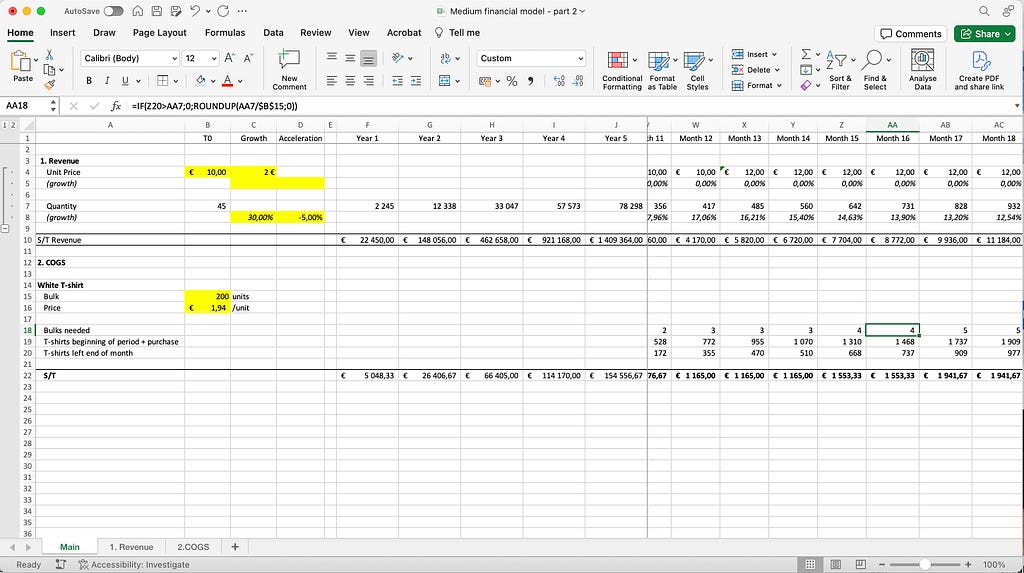Open the Custom number format dropdown
1024x573 pixels.
click(580, 58)
